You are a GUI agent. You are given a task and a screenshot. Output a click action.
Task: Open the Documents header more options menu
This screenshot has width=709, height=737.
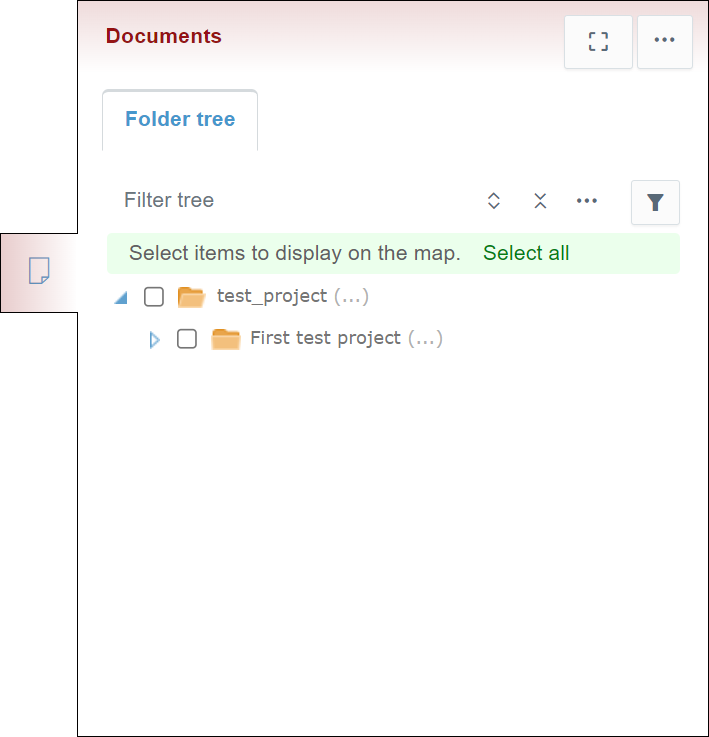click(665, 41)
